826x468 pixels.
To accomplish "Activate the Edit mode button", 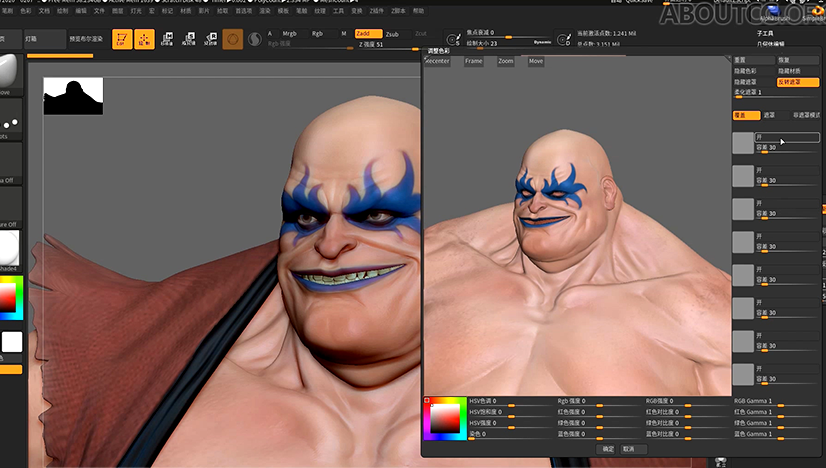I will (122, 39).
